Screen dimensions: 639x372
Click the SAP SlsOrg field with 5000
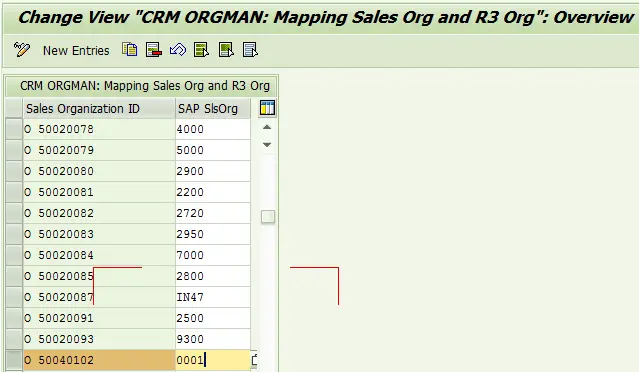click(213, 150)
